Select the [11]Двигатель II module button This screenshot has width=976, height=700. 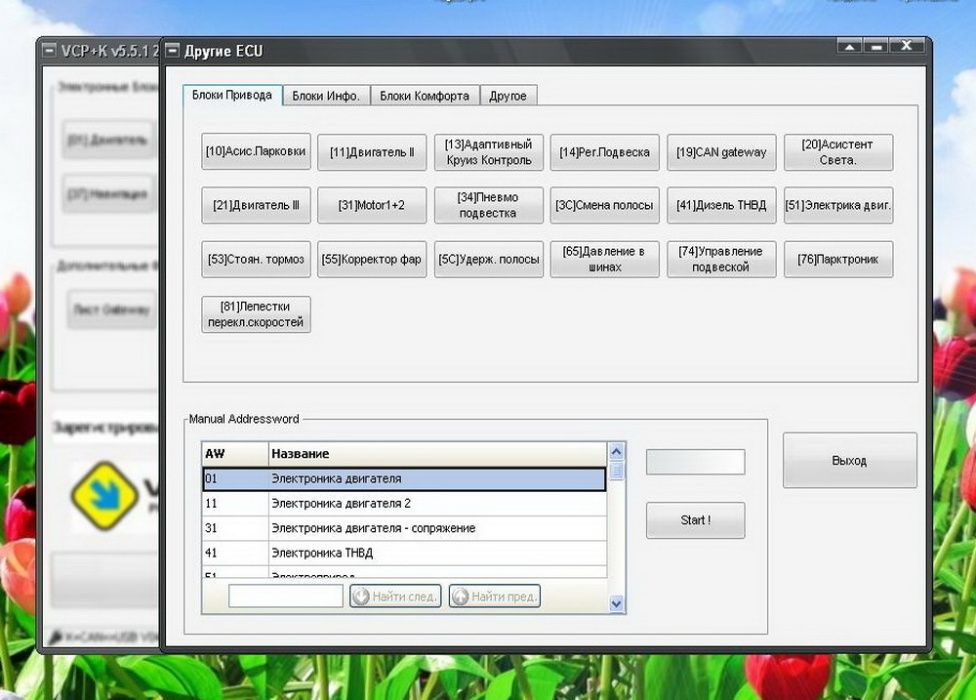click(372, 152)
